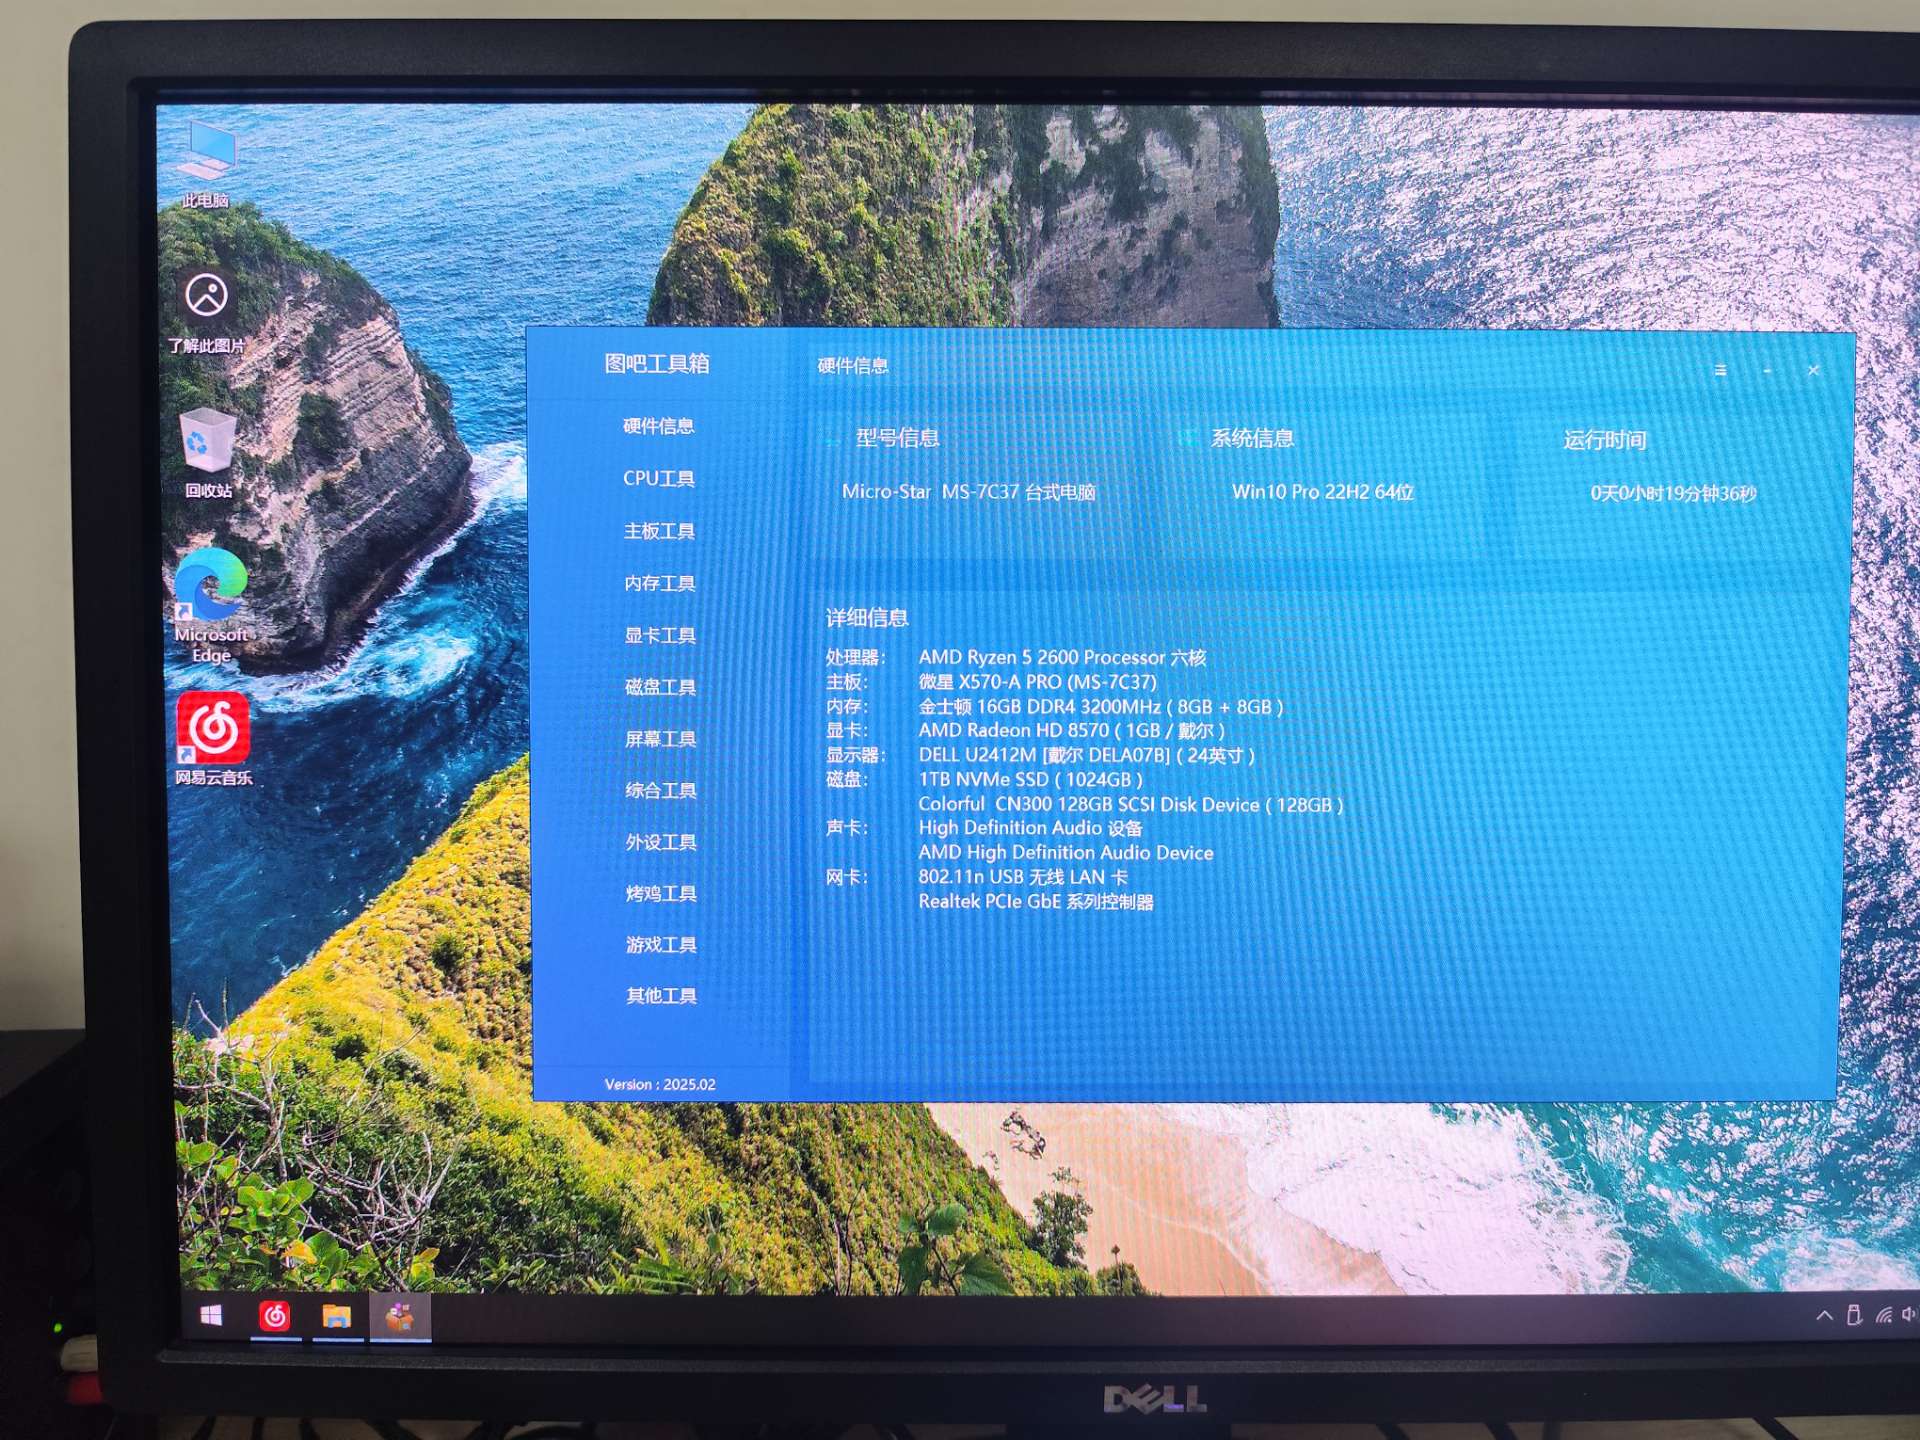
Task: Click the 型号信息 heading
Action: tap(897, 438)
